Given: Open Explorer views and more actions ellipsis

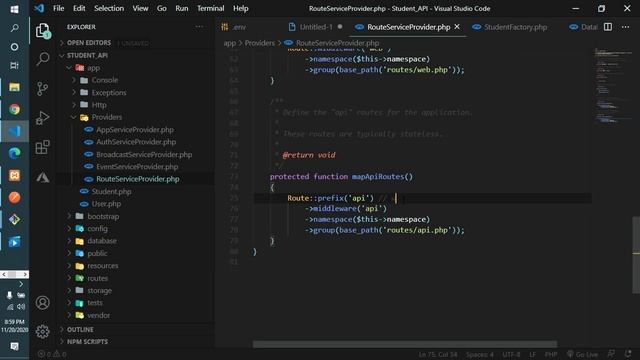Looking at the screenshot, I should (199, 27).
